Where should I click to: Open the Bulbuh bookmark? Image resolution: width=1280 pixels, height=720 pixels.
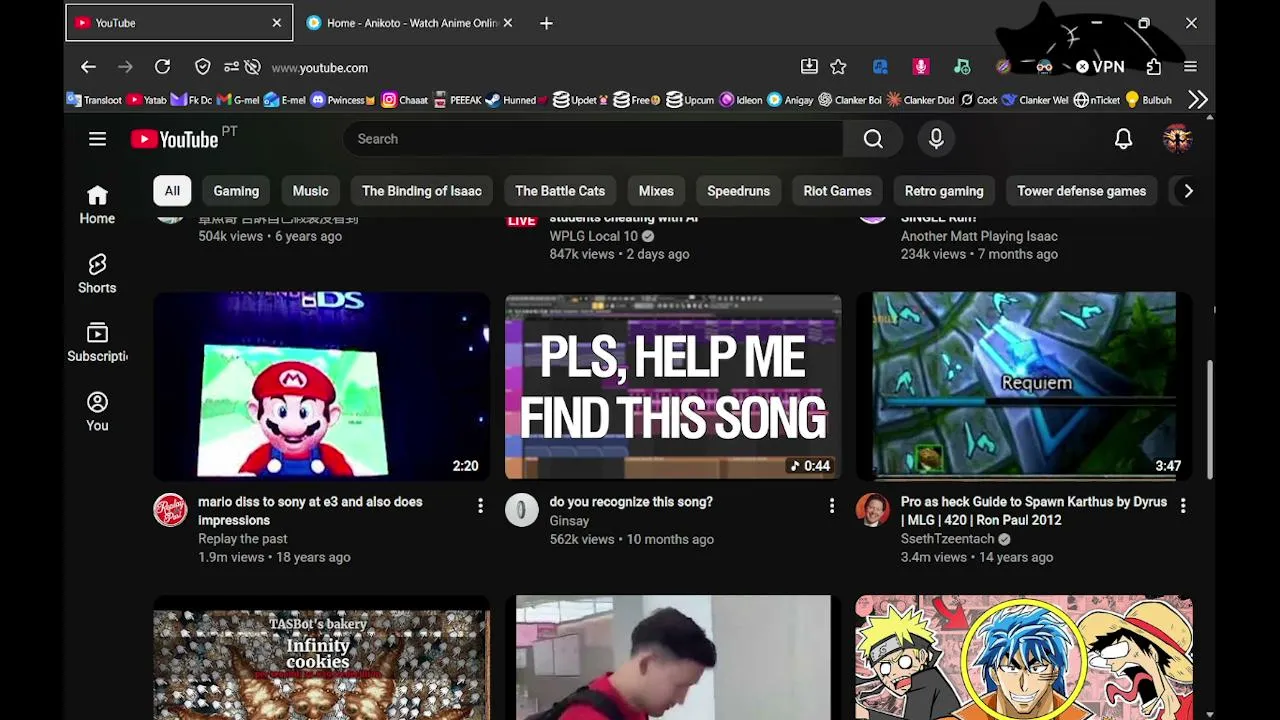[x=1148, y=100]
